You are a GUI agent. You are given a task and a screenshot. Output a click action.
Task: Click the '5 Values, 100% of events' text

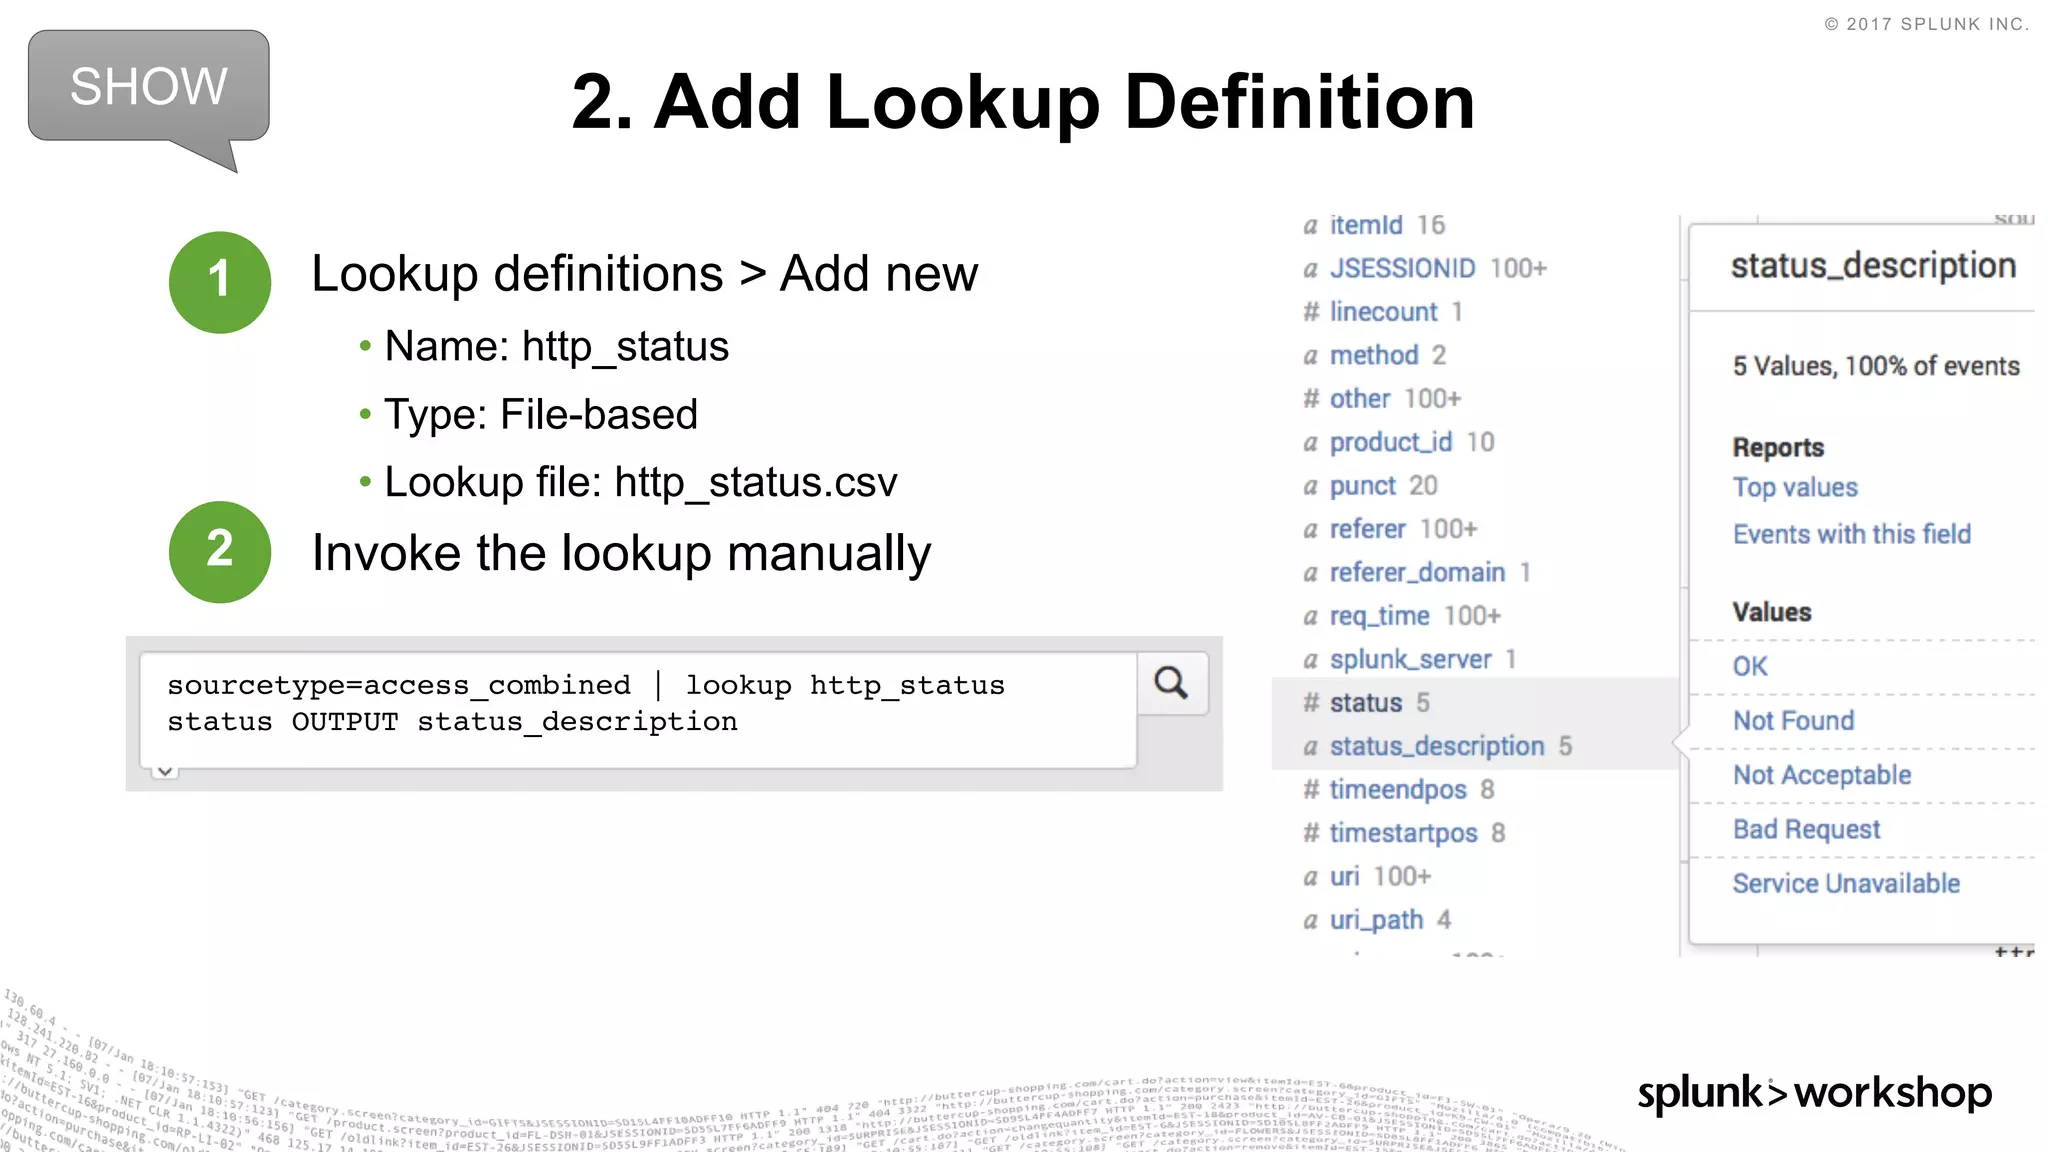[1876, 367]
